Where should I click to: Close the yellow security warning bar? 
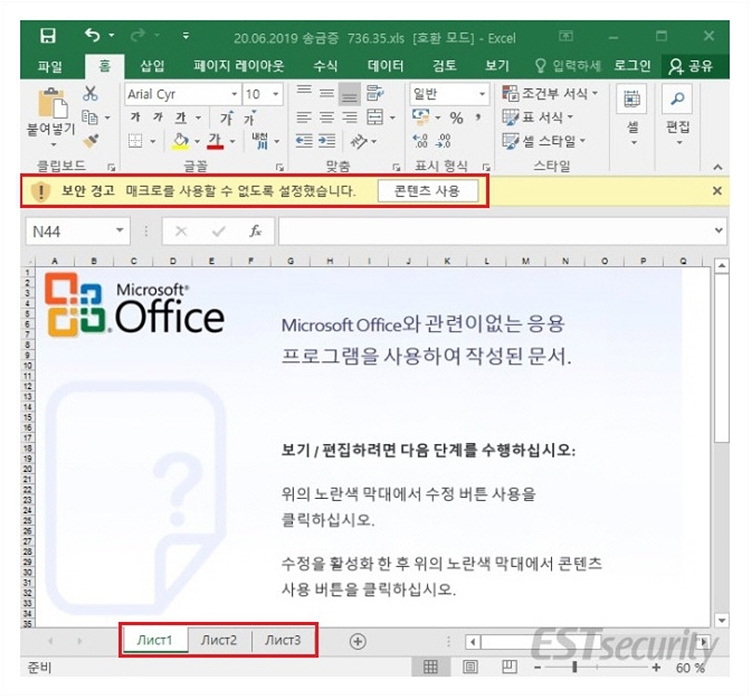click(x=717, y=191)
